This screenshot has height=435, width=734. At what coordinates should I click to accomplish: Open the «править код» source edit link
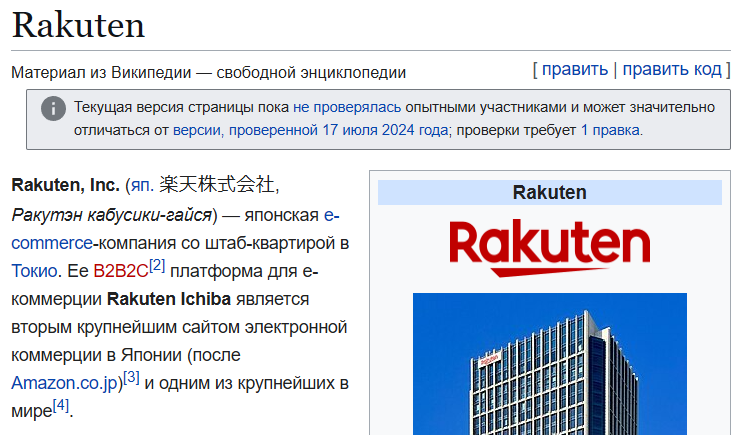[x=672, y=69]
